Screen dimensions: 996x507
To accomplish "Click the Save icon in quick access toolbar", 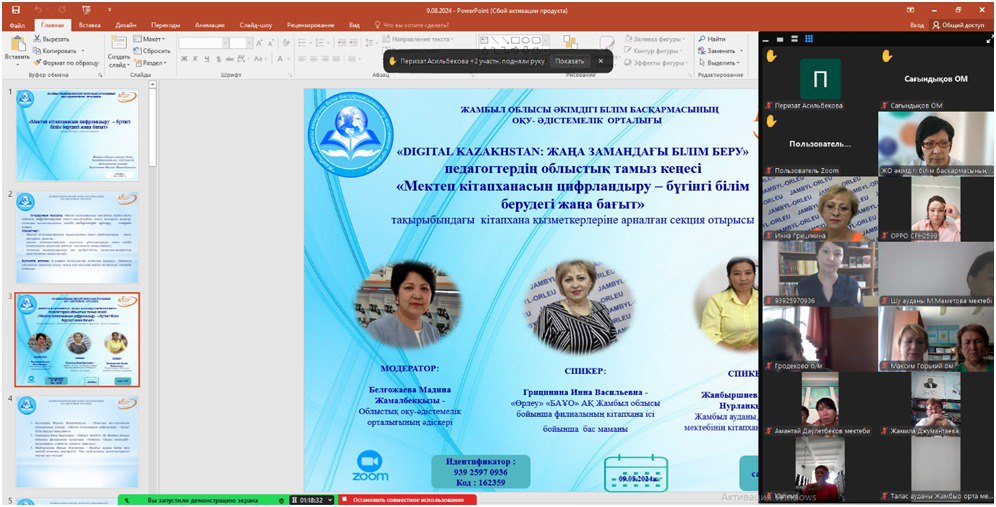I will [x=15, y=10].
